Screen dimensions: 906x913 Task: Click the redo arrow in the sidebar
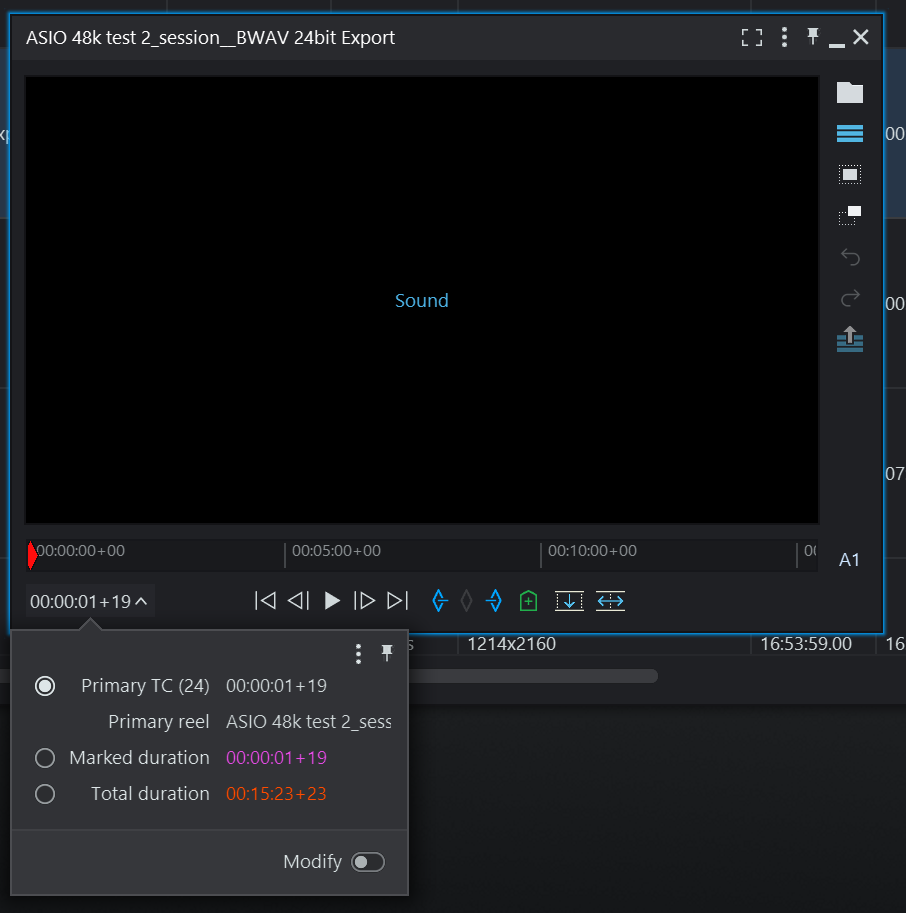pyautogui.click(x=850, y=298)
